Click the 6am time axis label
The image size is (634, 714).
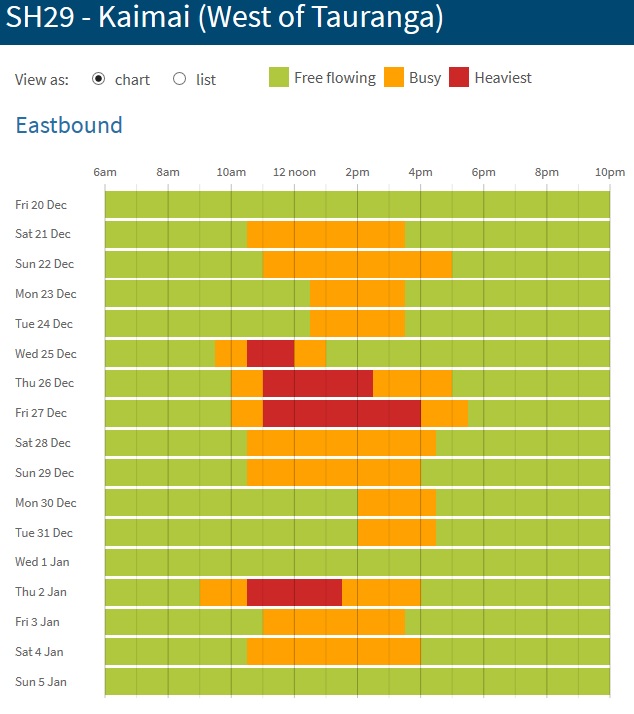[105, 172]
